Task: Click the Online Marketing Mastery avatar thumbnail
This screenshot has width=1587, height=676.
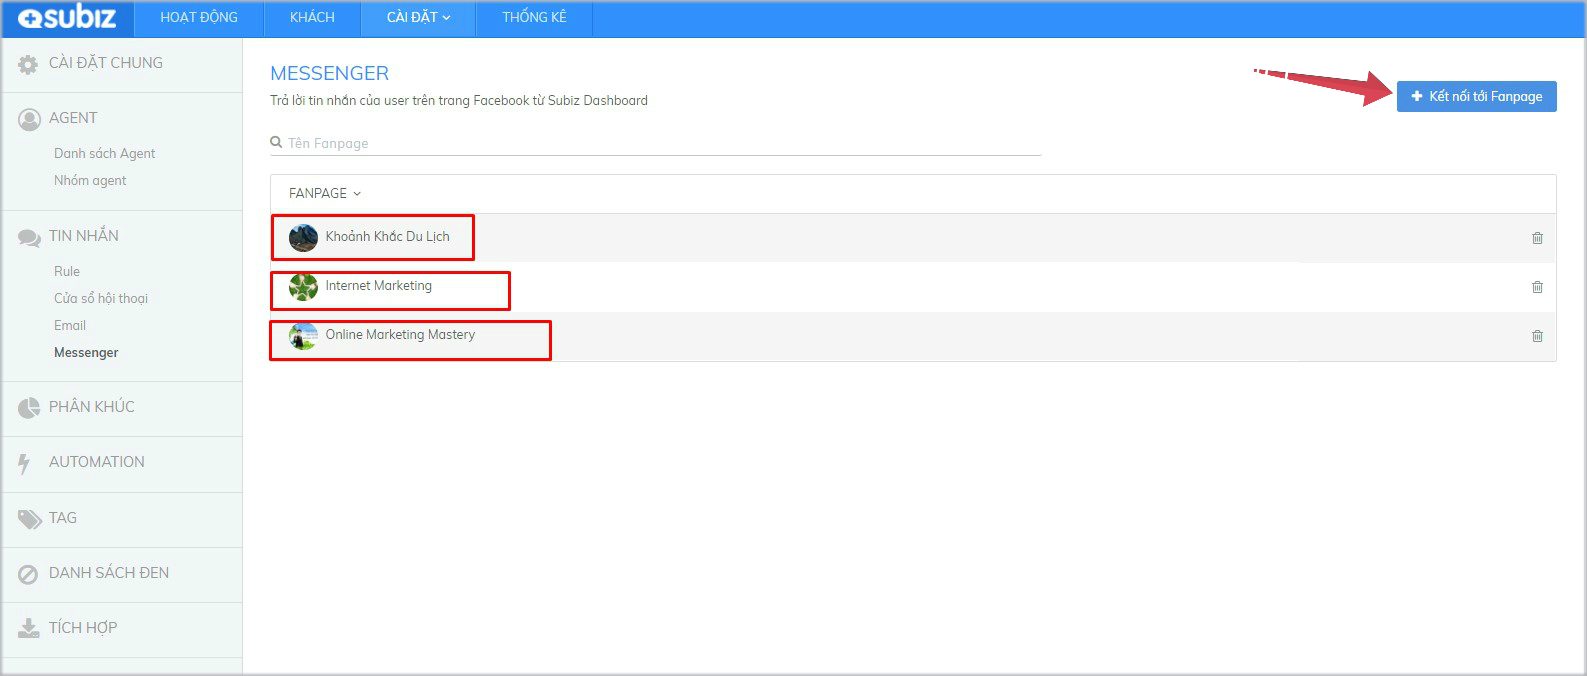Action: coord(303,336)
